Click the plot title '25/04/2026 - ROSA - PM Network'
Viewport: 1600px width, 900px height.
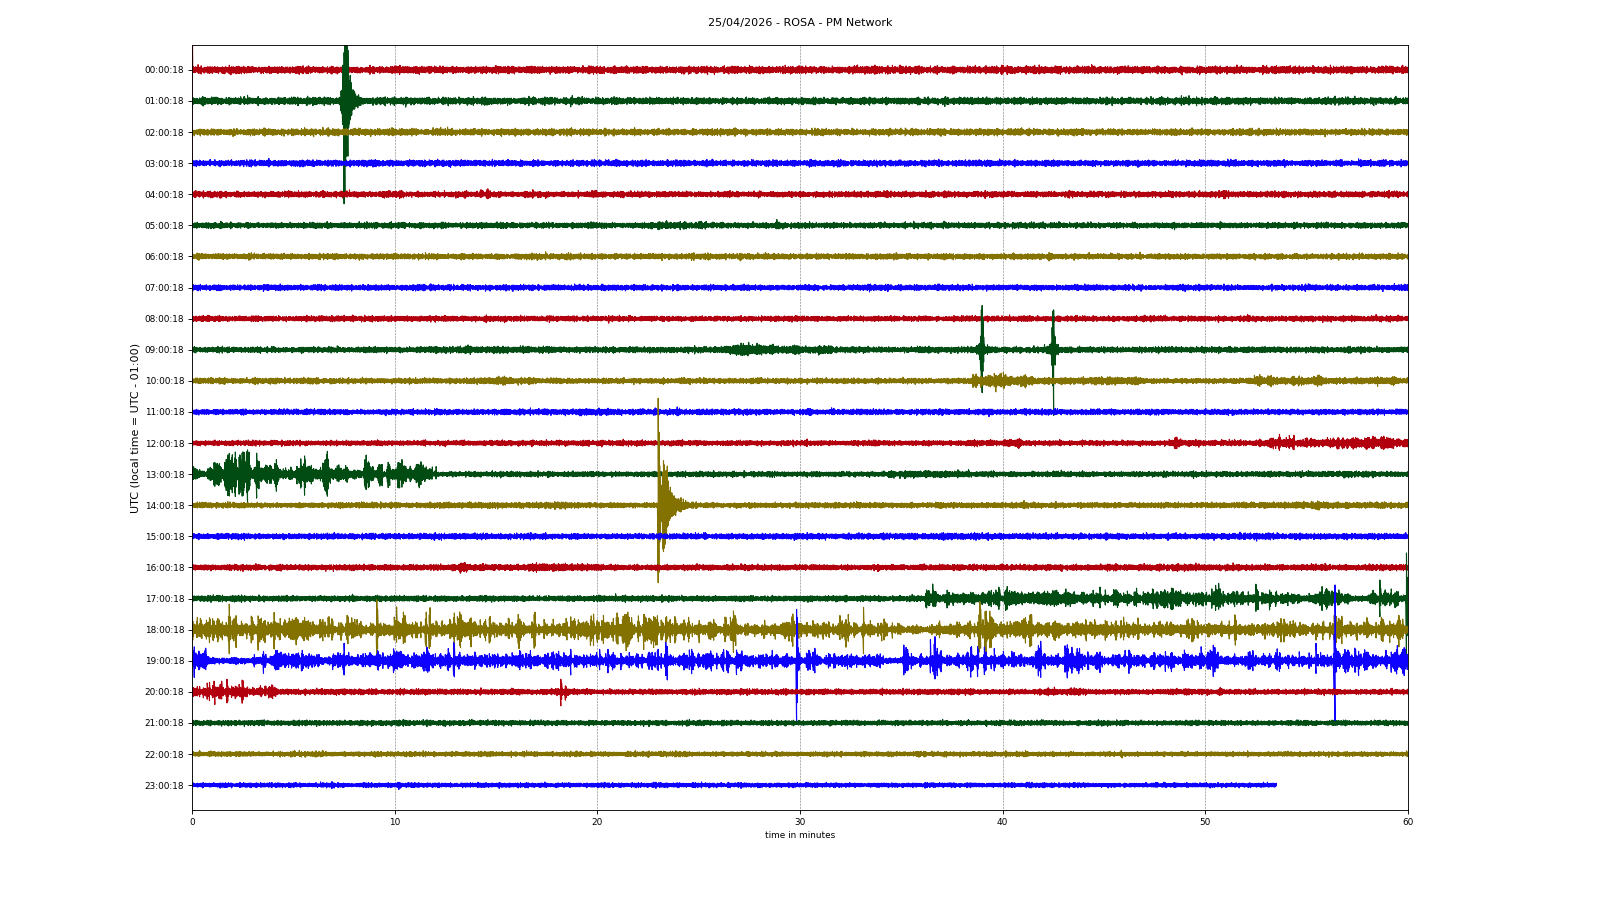799,22
